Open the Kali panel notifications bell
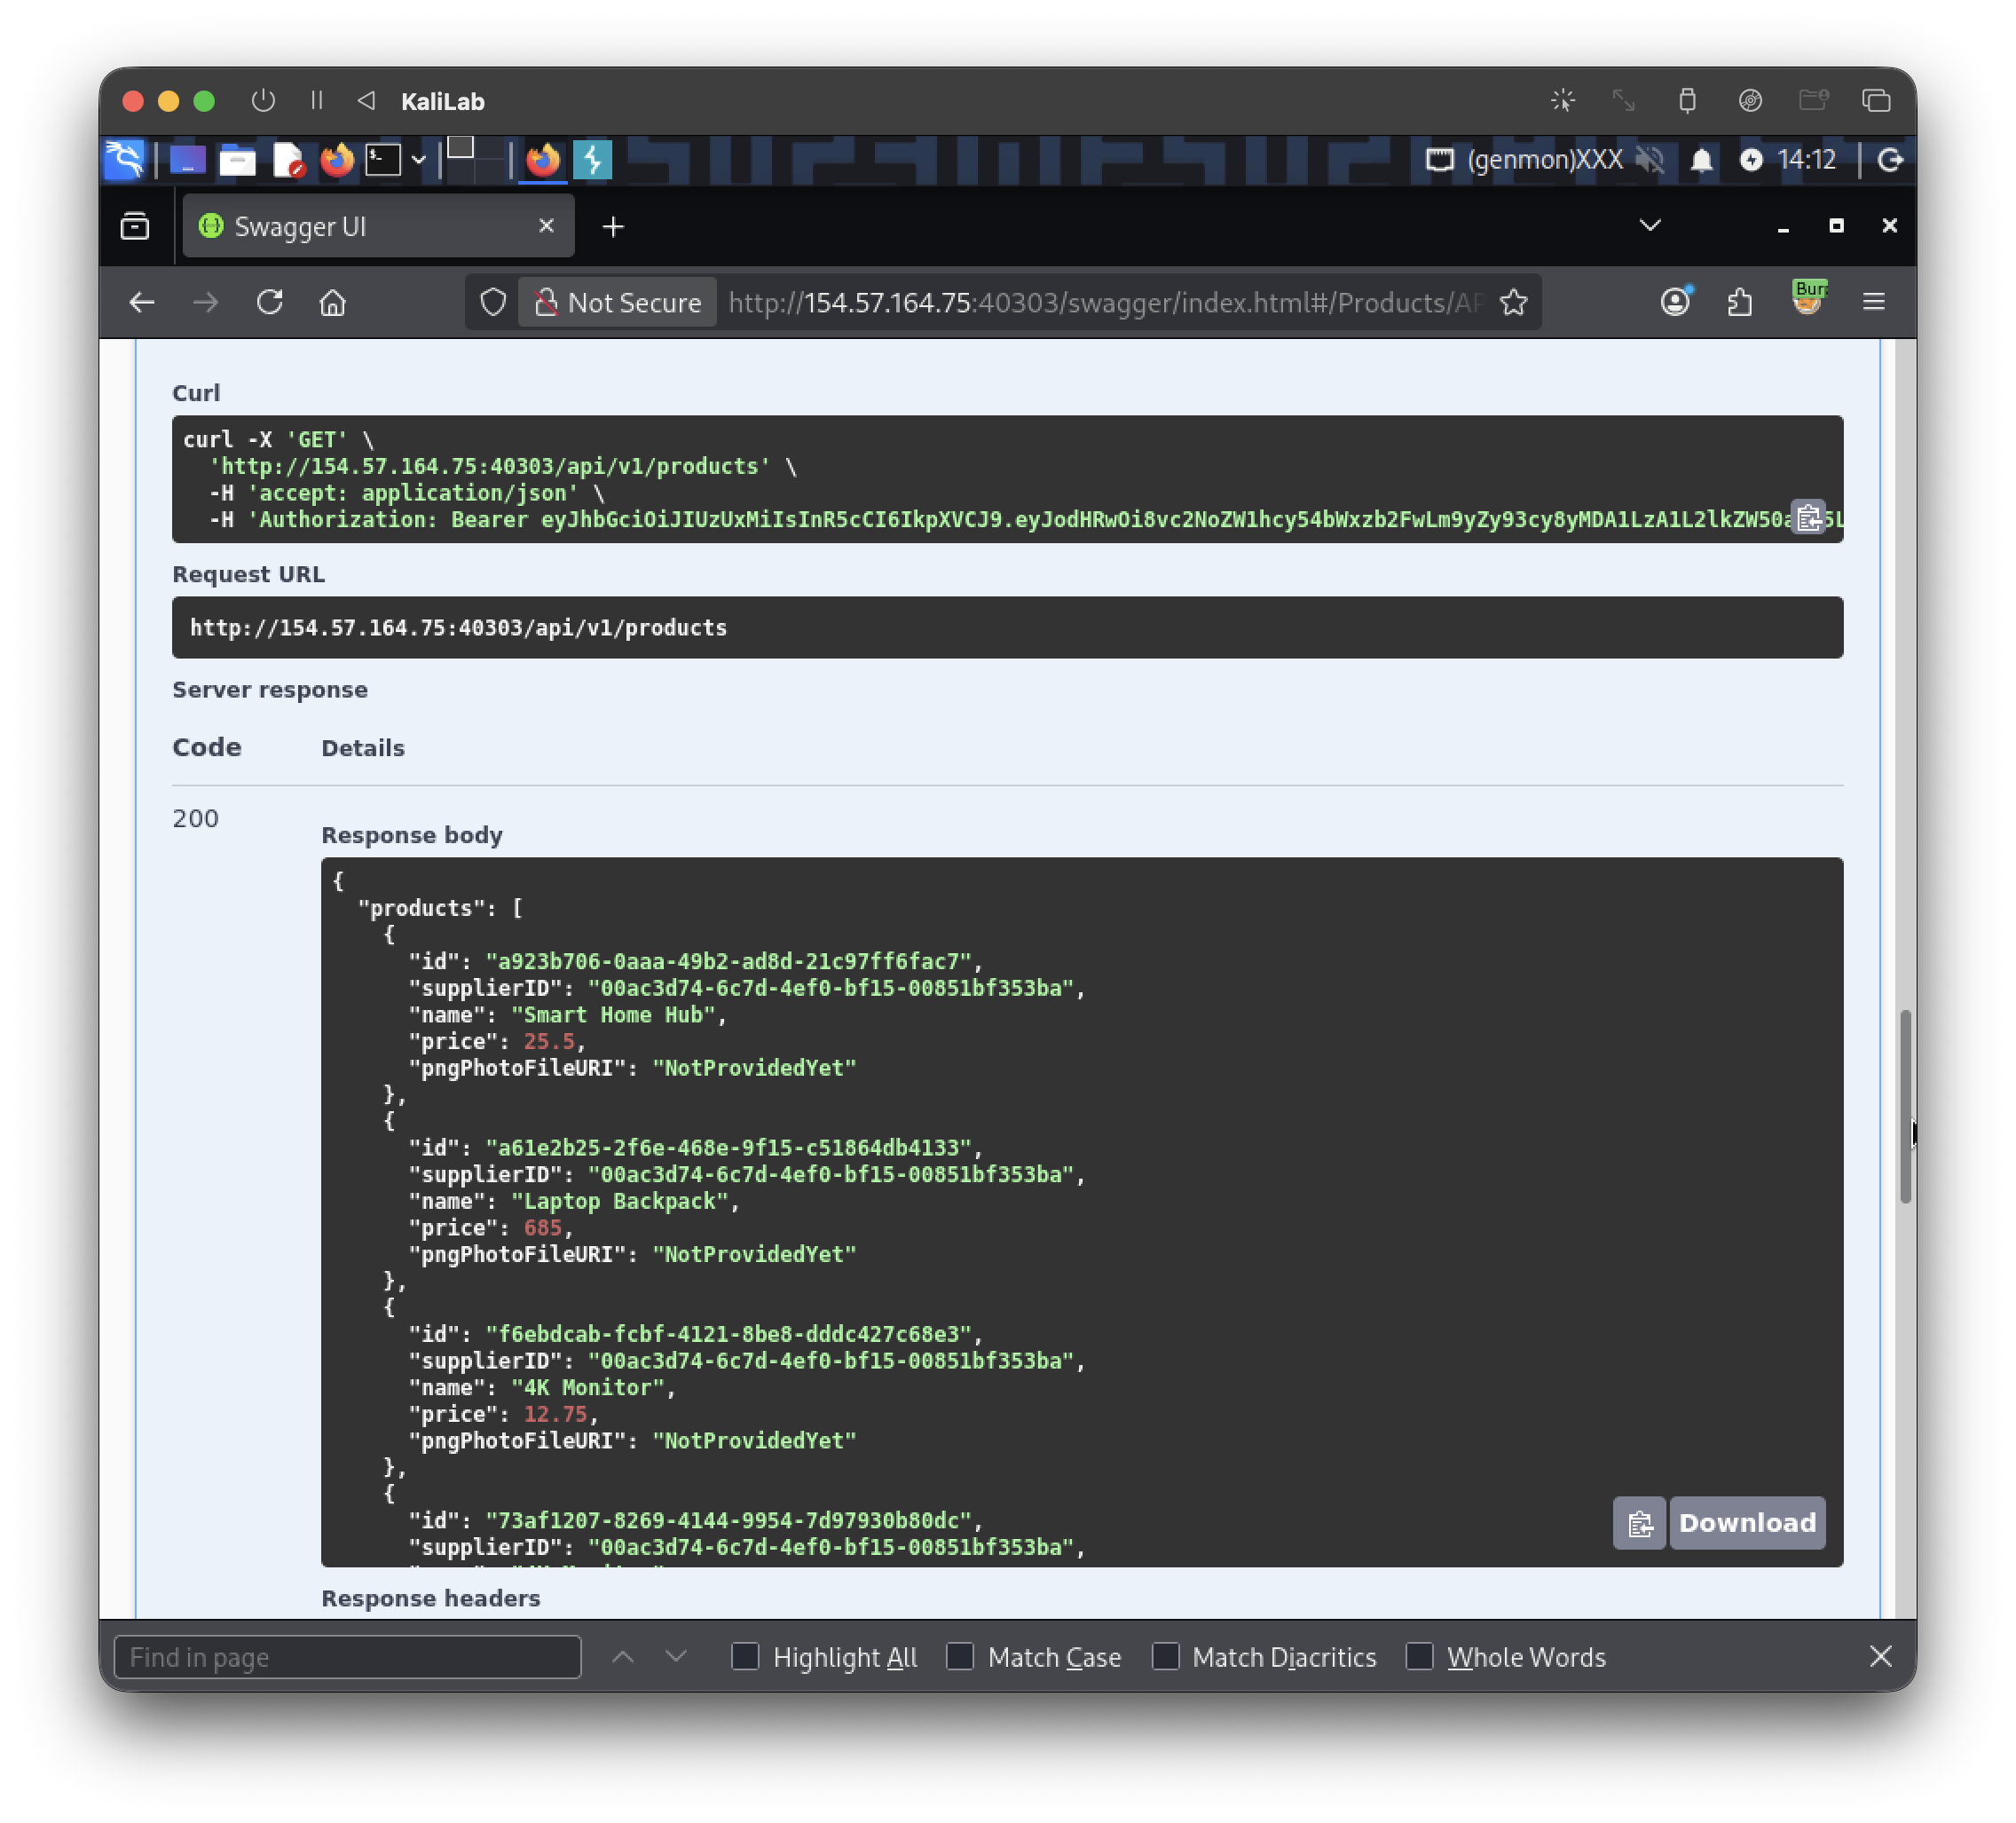2016x1823 pixels. 1701,160
